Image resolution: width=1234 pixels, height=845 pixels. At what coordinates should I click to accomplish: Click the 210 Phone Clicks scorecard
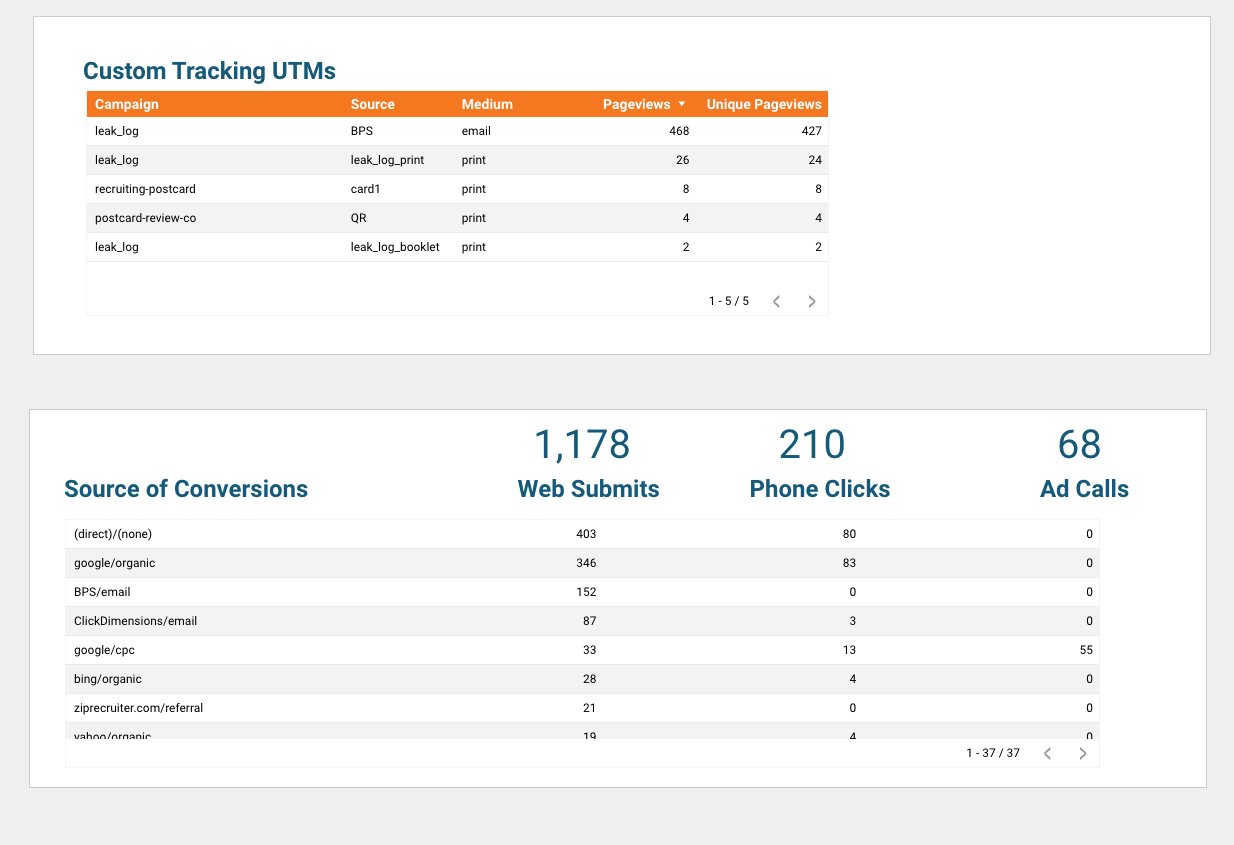click(812, 445)
